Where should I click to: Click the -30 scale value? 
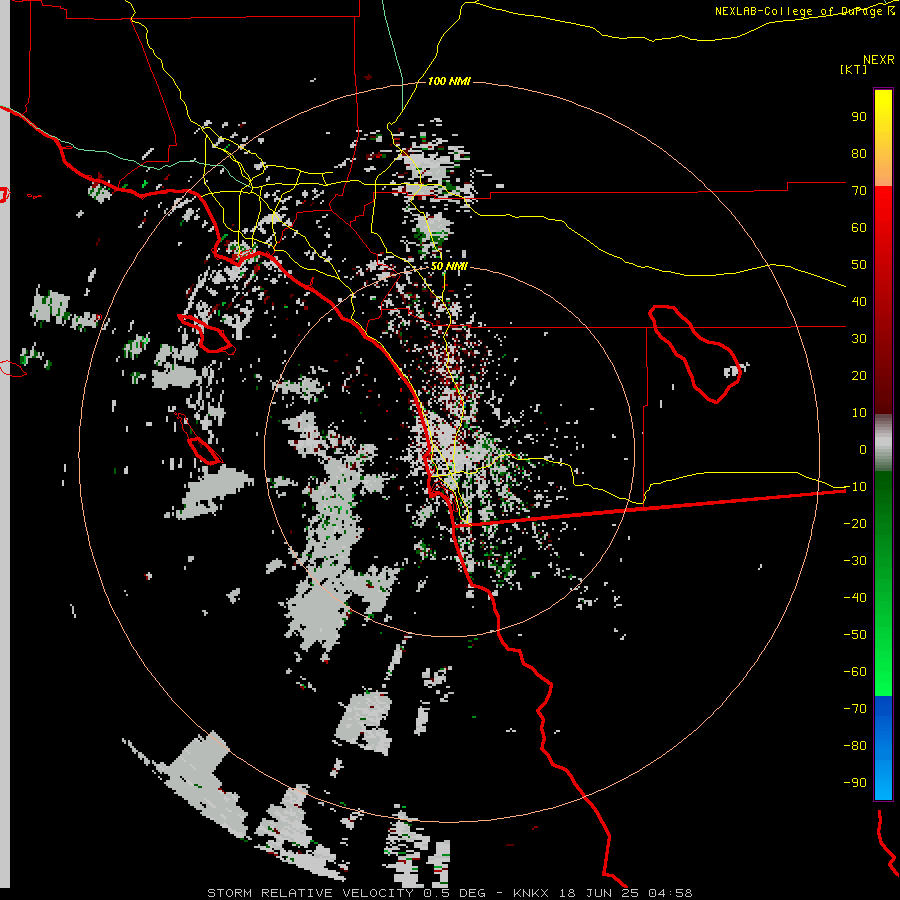tap(855, 561)
